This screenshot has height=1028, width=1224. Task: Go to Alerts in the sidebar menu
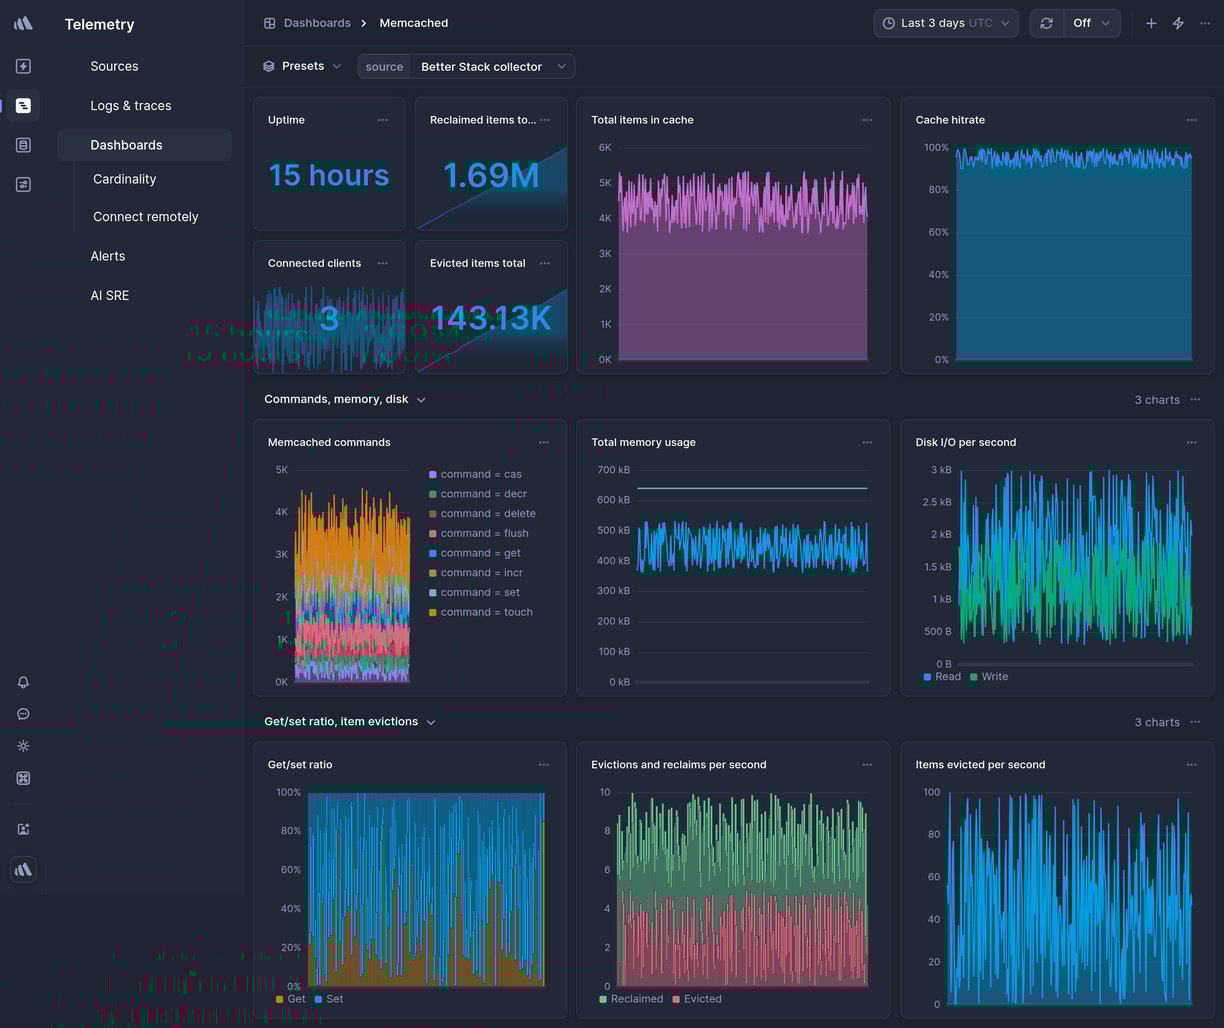pyautogui.click(x=108, y=256)
